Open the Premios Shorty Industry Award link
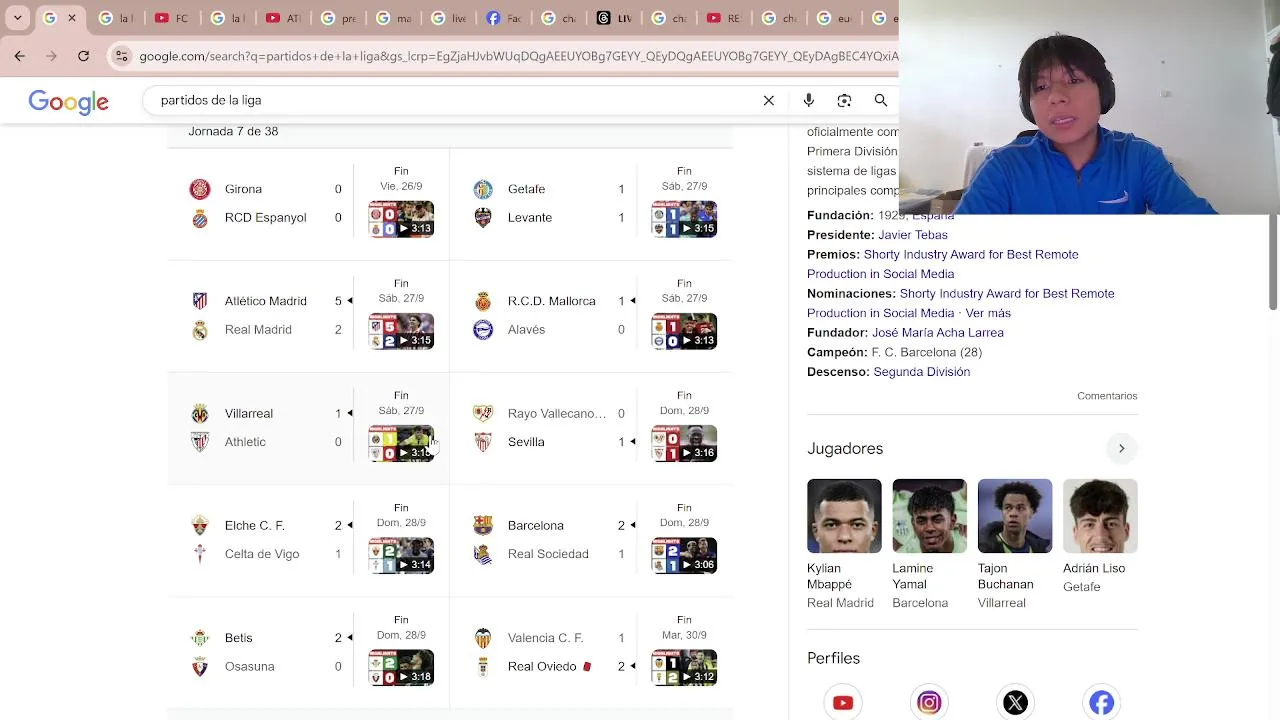 [943, 264]
